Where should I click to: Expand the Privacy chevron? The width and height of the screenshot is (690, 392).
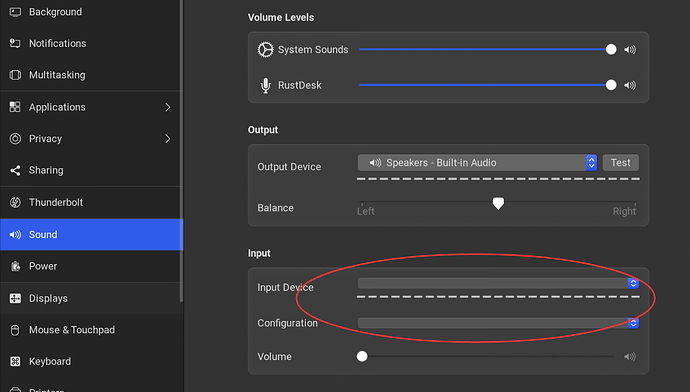coord(168,139)
